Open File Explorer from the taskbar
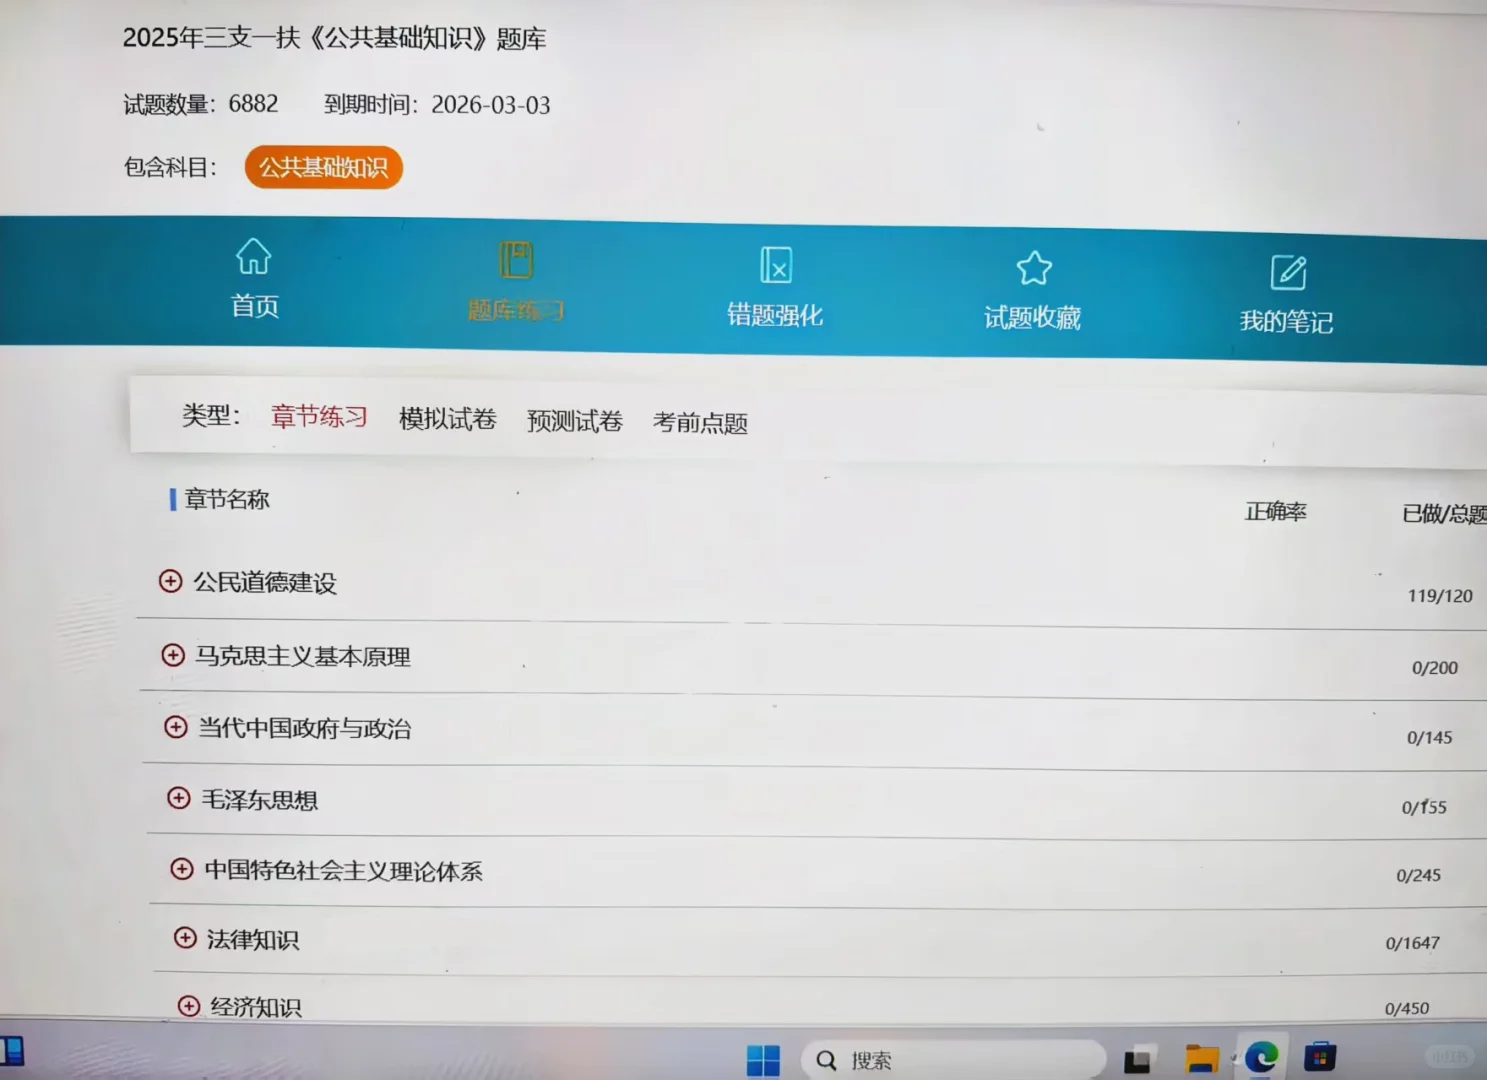The height and width of the screenshot is (1080, 1487). point(1201,1057)
